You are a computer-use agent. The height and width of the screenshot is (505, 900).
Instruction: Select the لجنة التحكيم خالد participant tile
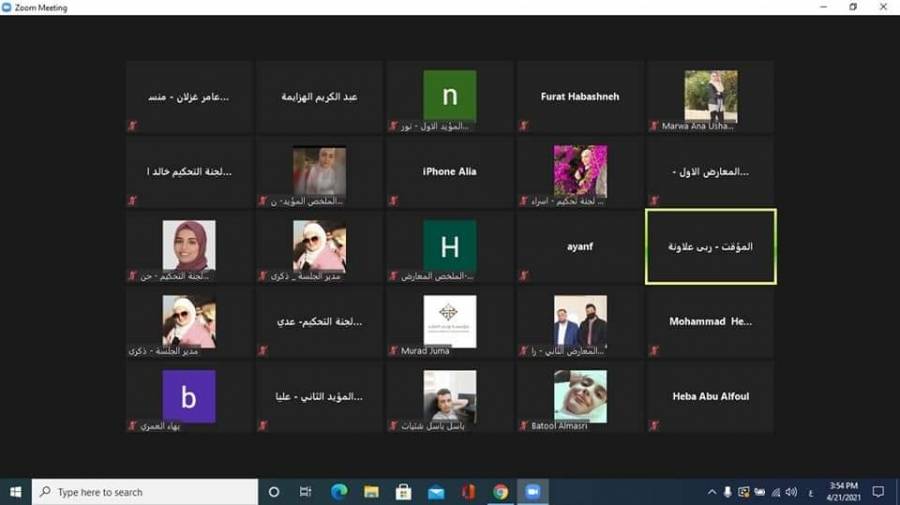(x=189, y=172)
